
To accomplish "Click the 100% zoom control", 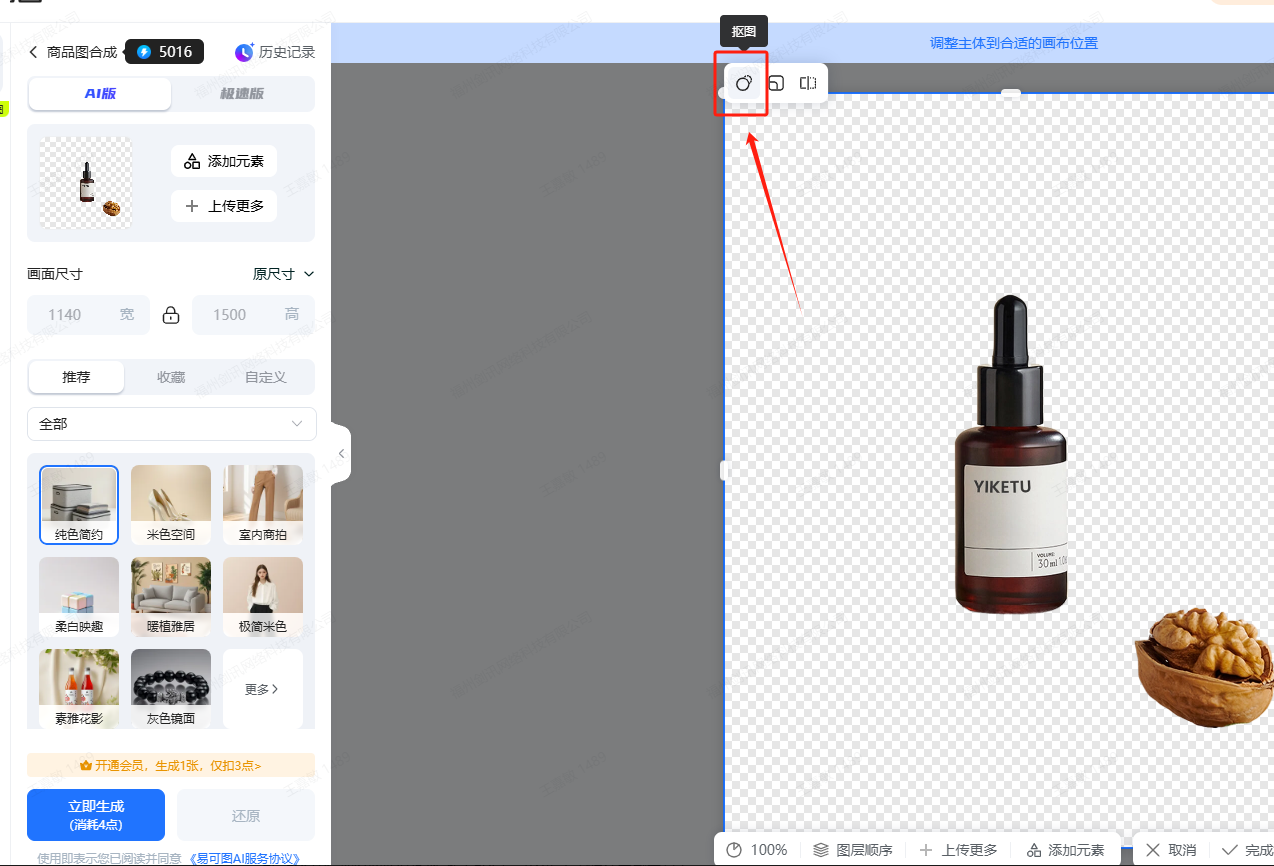I will (757, 850).
